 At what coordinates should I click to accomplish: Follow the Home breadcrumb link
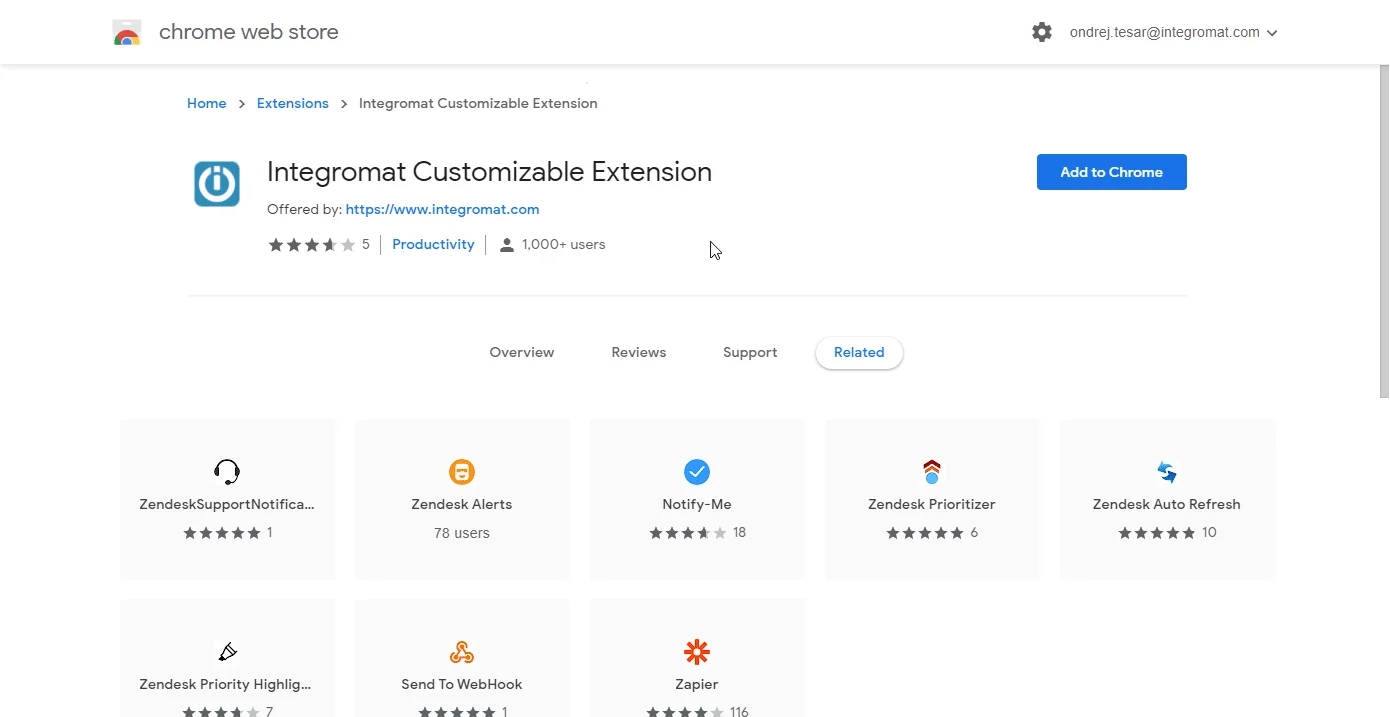click(x=207, y=103)
